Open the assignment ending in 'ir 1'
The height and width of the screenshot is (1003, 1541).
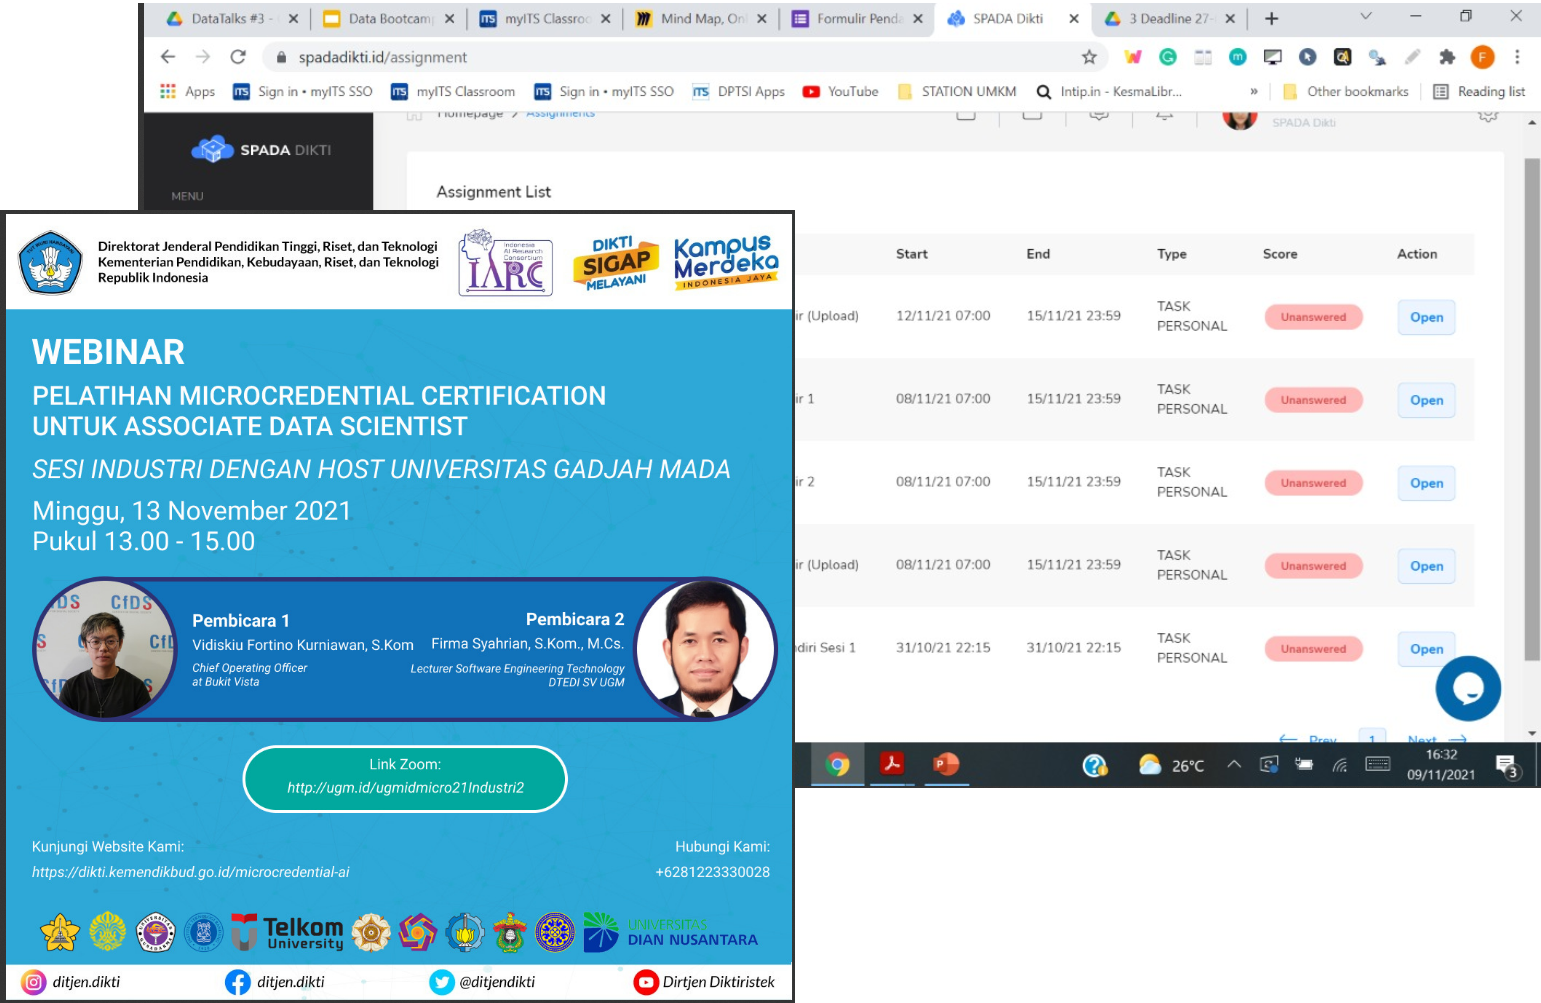pos(1426,400)
